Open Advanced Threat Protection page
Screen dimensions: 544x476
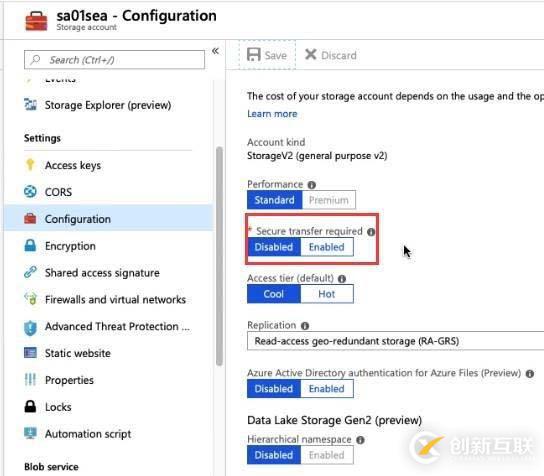tap(109, 326)
